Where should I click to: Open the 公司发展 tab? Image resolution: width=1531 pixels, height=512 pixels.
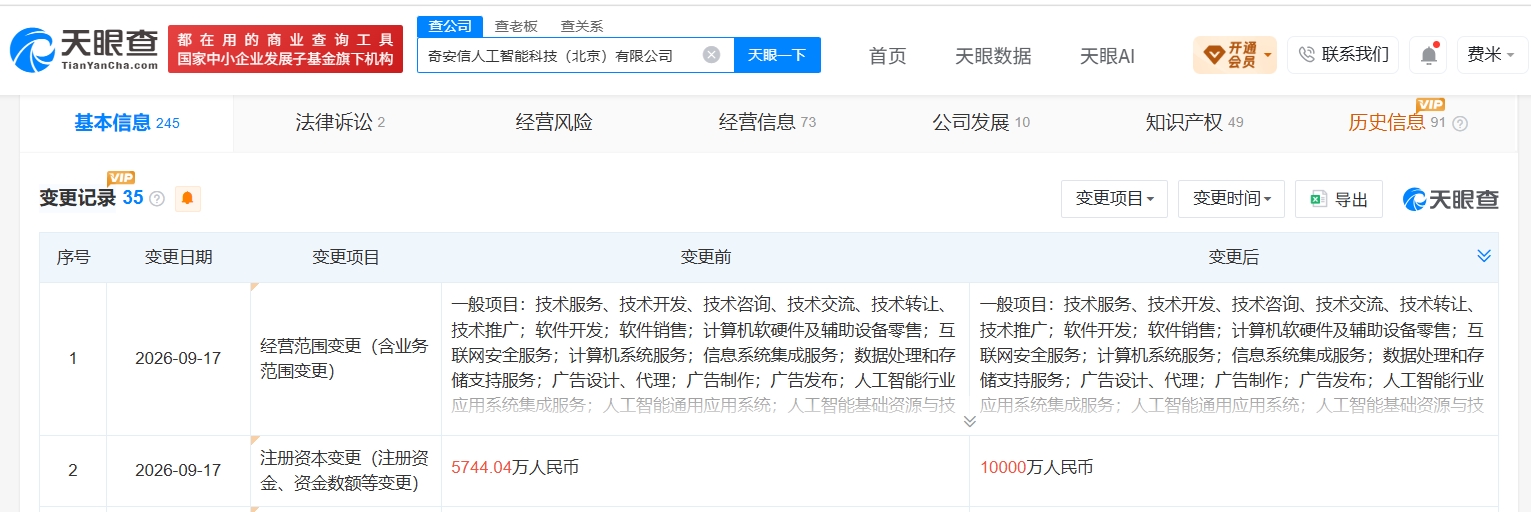point(981,123)
